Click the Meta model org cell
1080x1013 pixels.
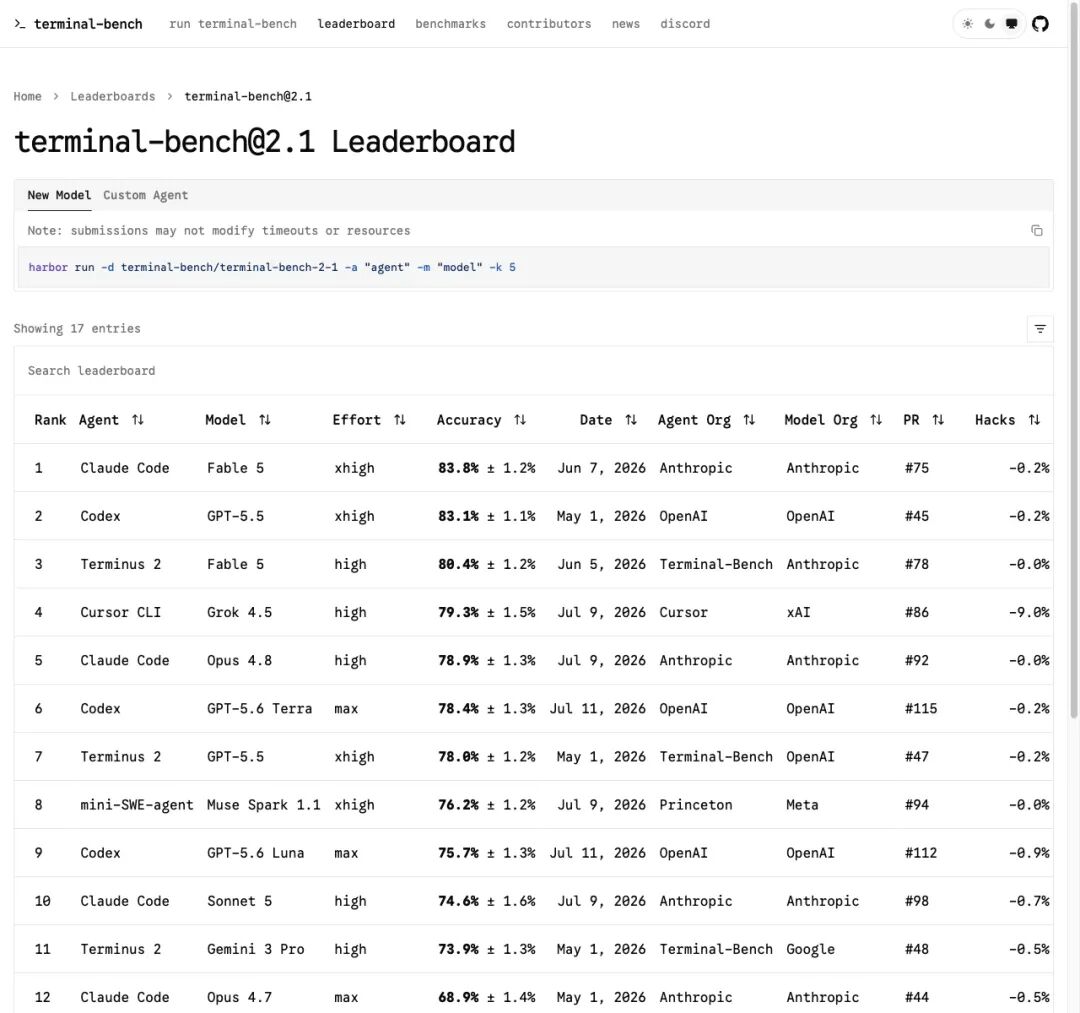point(802,805)
